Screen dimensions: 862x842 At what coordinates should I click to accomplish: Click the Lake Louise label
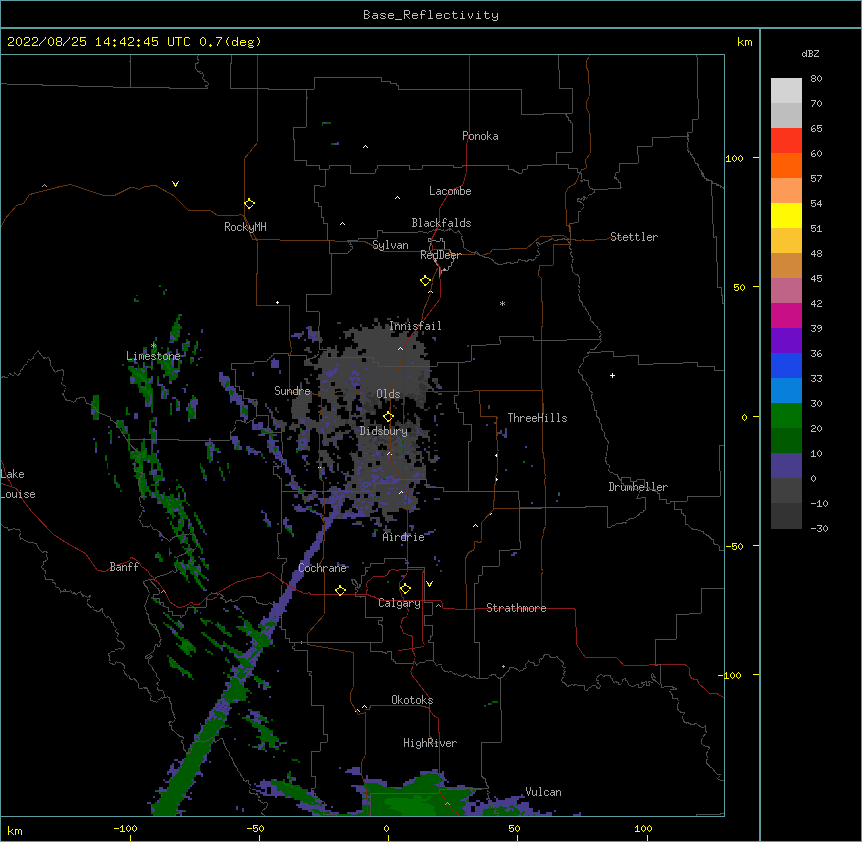point(17,484)
